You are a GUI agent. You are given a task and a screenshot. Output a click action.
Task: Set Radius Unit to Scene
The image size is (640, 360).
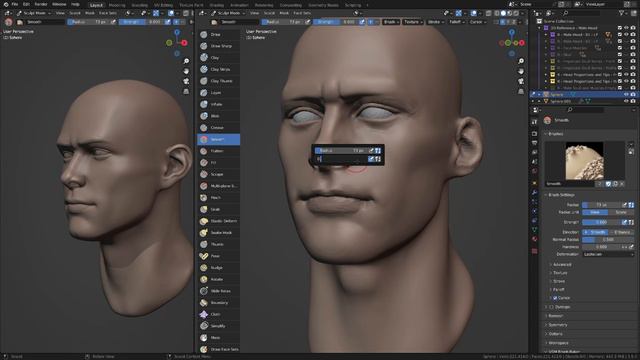[x=621, y=212]
